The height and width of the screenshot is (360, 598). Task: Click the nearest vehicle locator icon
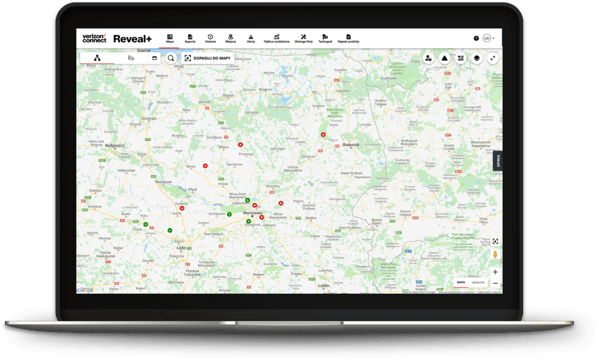(428, 58)
